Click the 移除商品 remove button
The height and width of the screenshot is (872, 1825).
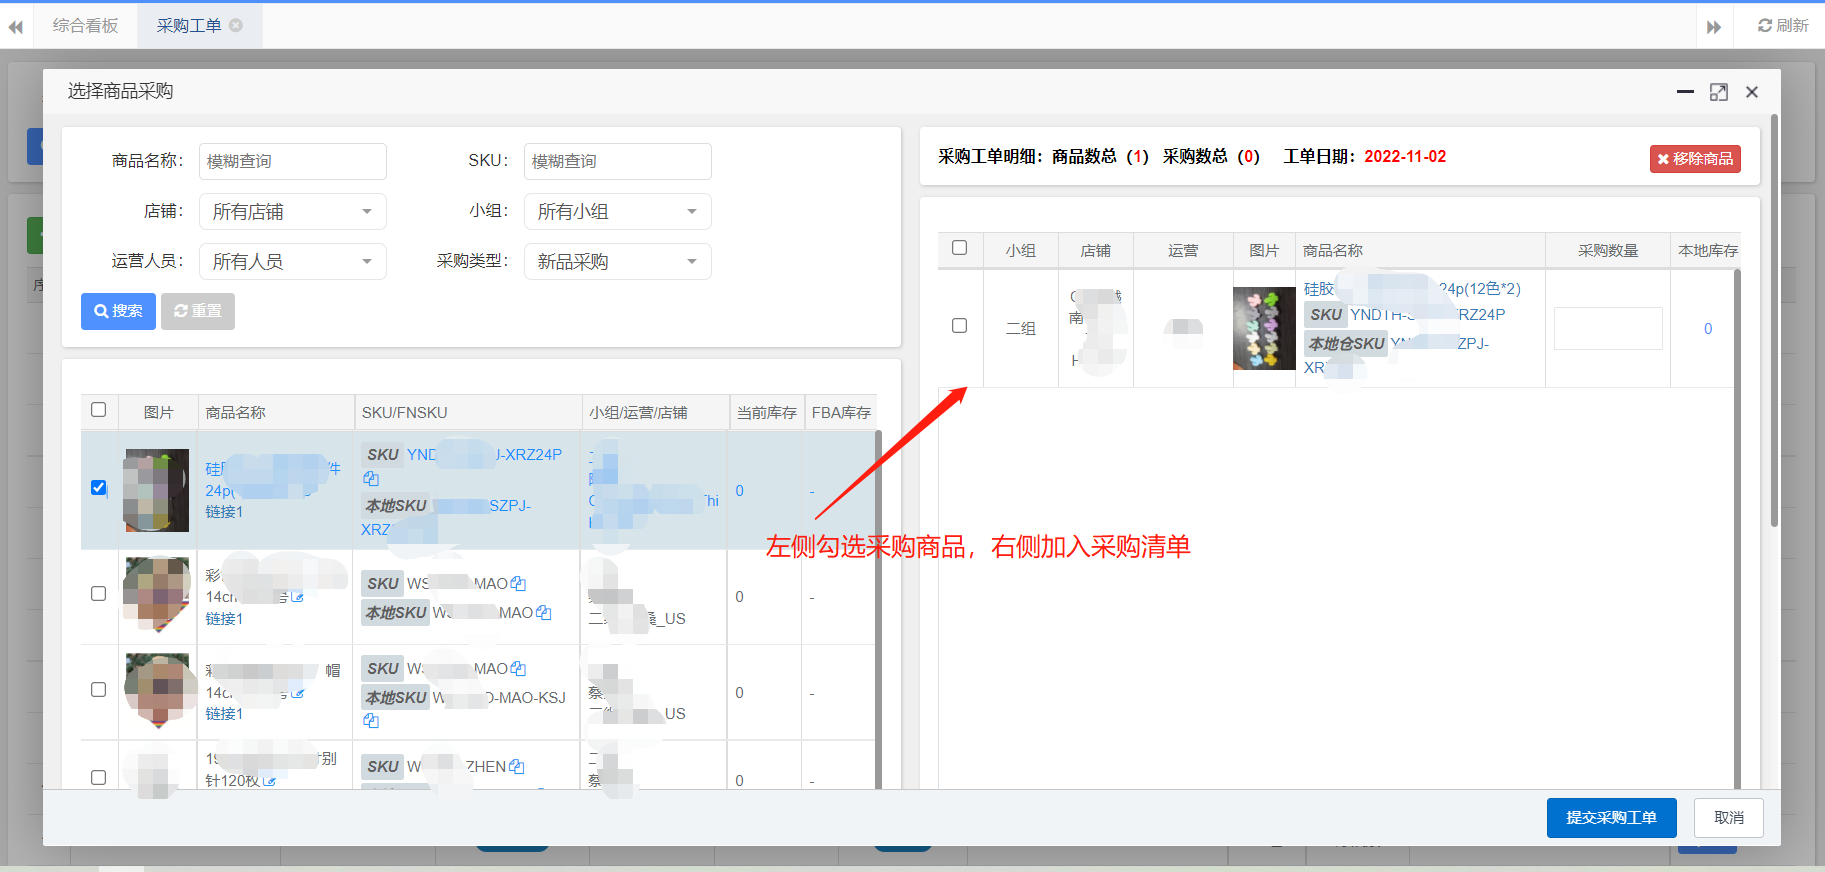[x=1695, y=159]
